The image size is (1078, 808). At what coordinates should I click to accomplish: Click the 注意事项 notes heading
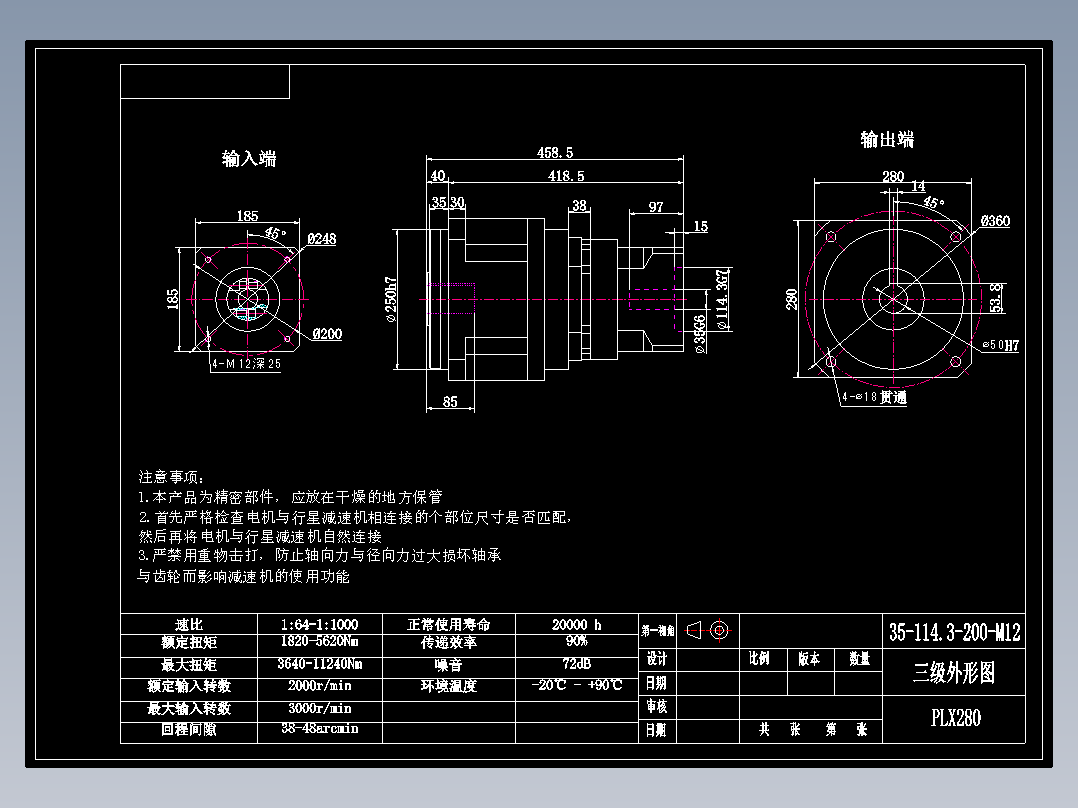coord(168,476)
